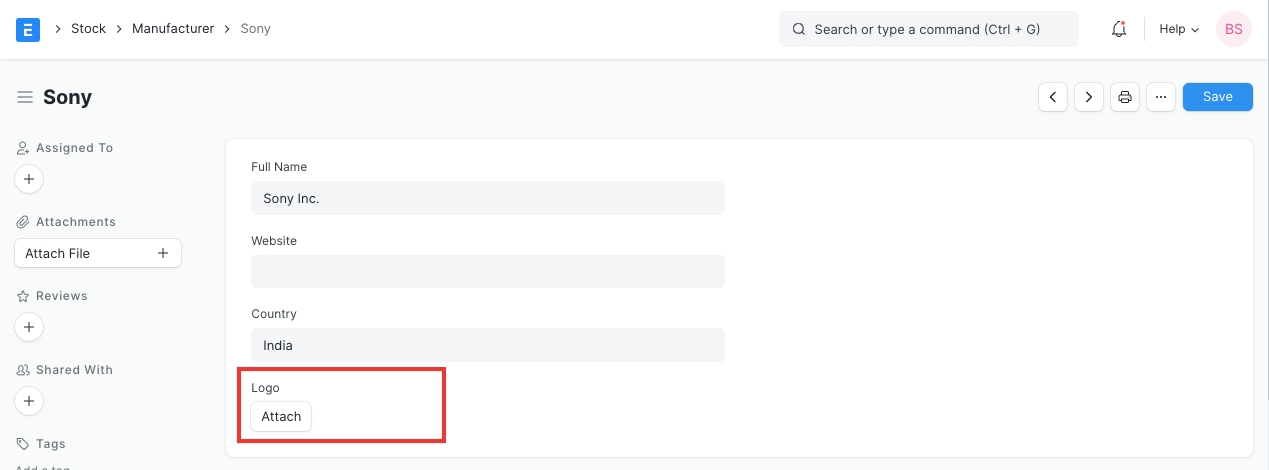Viewport: 1269px width, 470px height.
Task: Navigate to Manufacturer breadcrumb
Action: click(173, 29)
